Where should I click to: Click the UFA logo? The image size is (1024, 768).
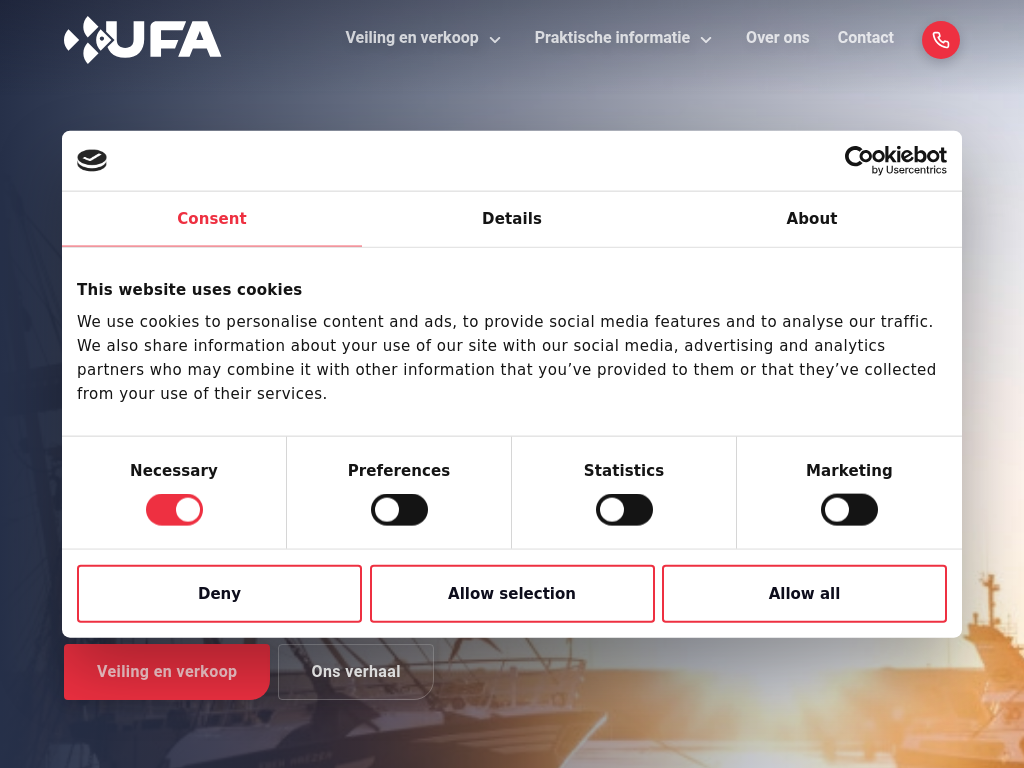click(x=143, y=40)
